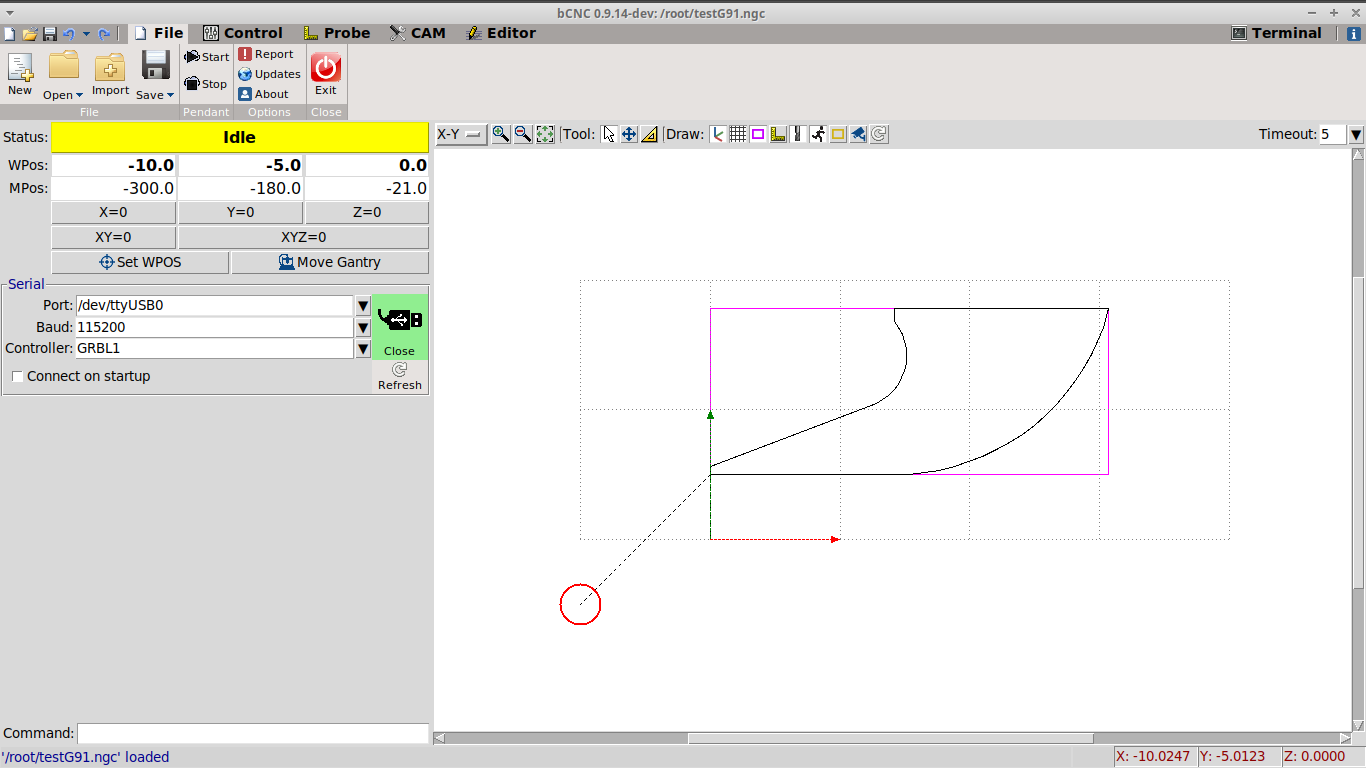The width and height of the screenshot is (1366, 768).
Task: Zoom in on the canvas
Action: (501, 134)
